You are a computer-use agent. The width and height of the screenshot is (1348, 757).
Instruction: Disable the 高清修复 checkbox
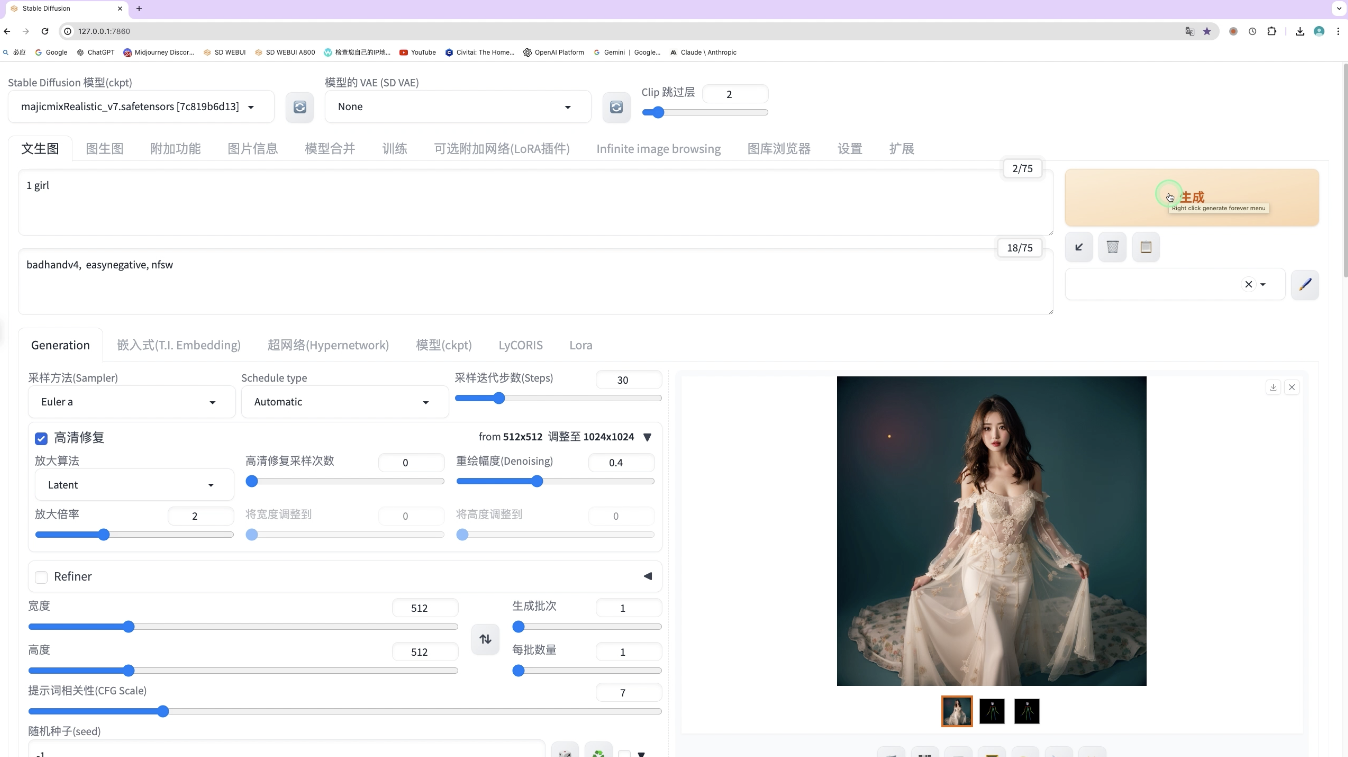pos(41,438)
